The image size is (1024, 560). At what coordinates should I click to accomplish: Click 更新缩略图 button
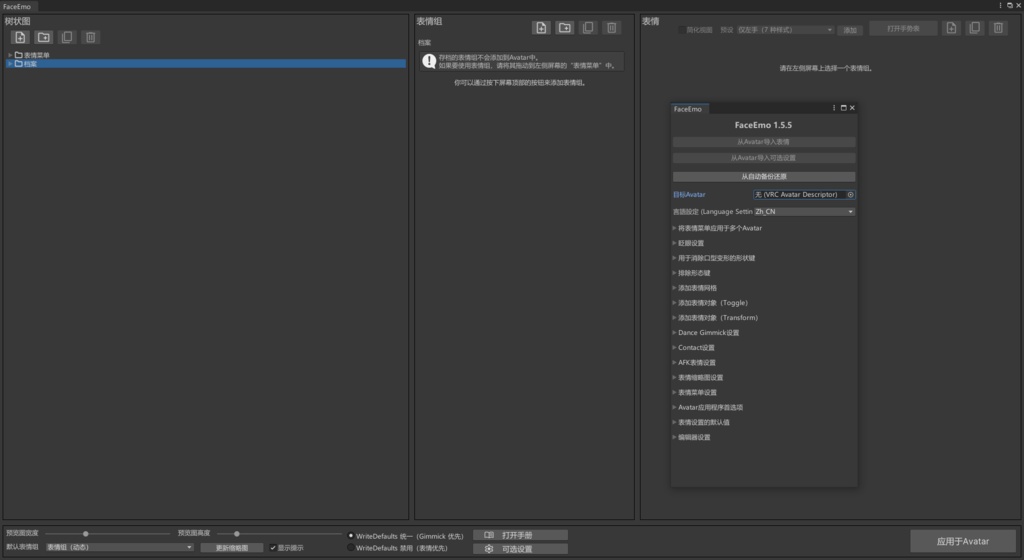pyautogui.click(x=232, y=548)
